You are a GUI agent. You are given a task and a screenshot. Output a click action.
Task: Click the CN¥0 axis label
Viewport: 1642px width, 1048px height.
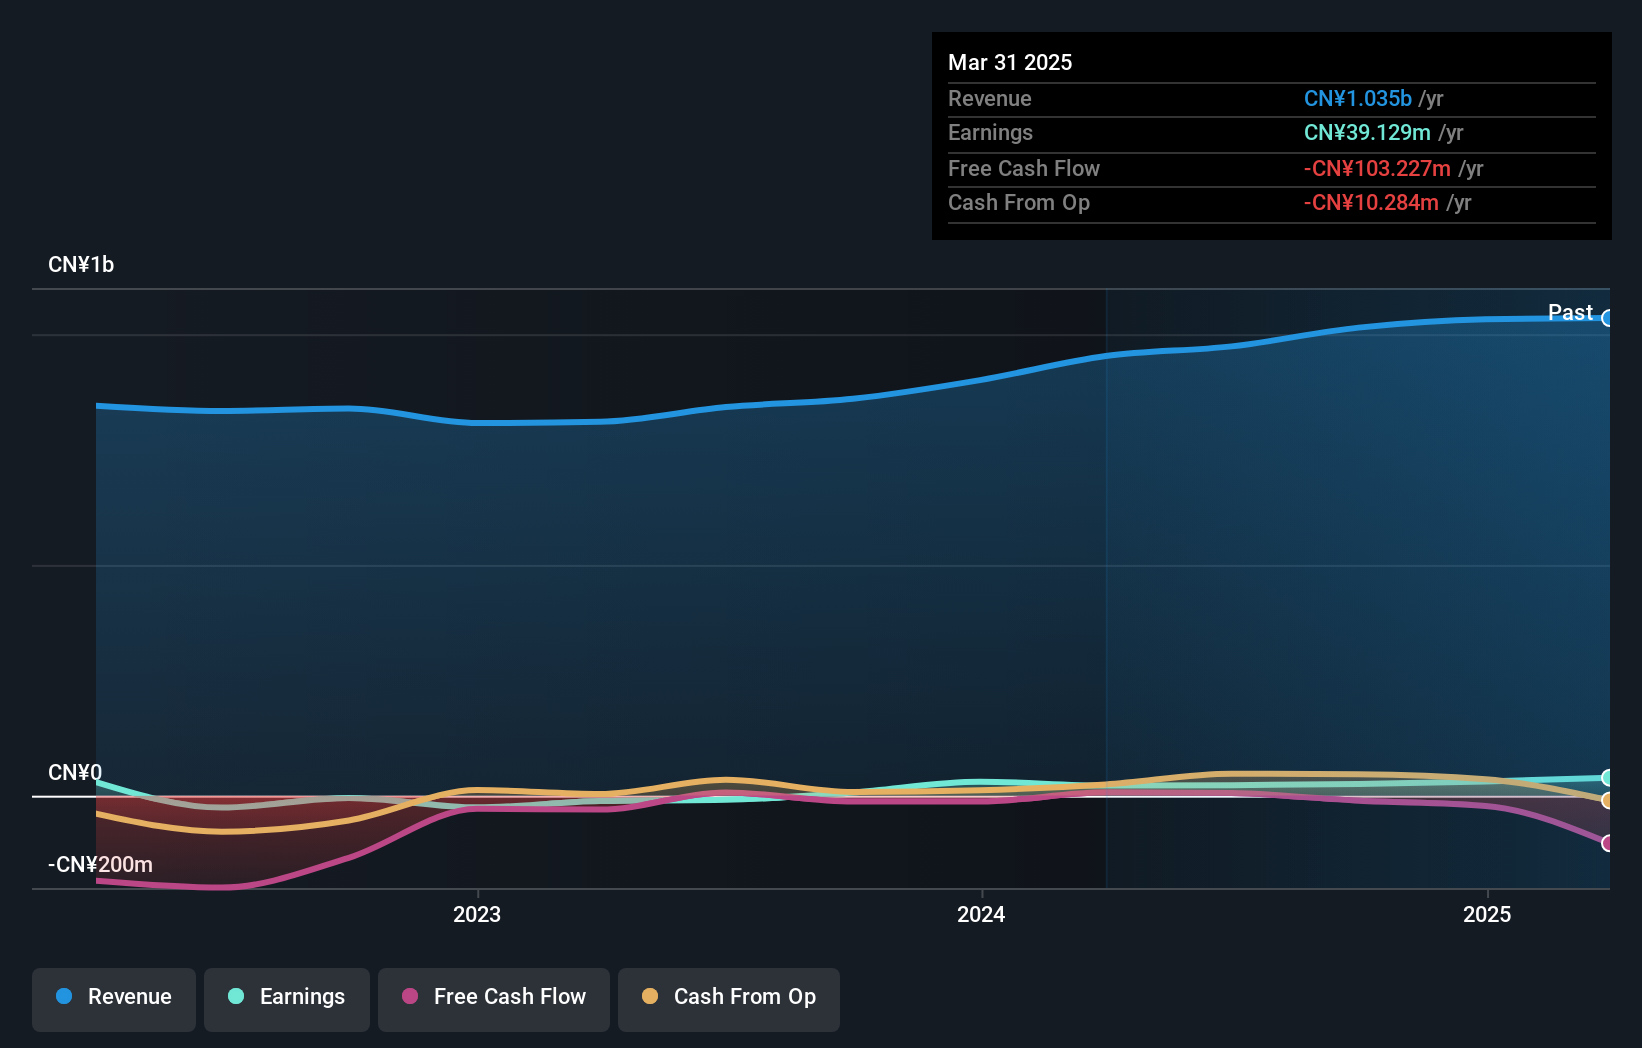75,772
